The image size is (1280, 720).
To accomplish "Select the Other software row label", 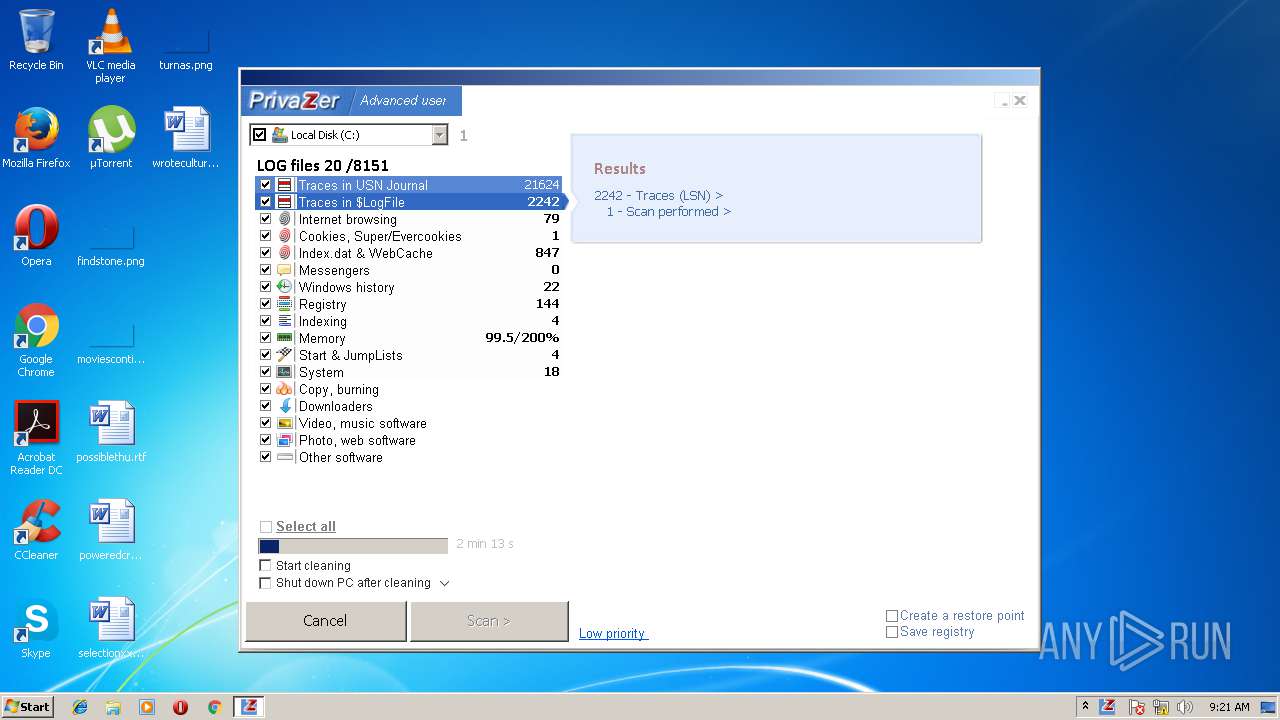I will pyautogui.click(x=340, y=458).
